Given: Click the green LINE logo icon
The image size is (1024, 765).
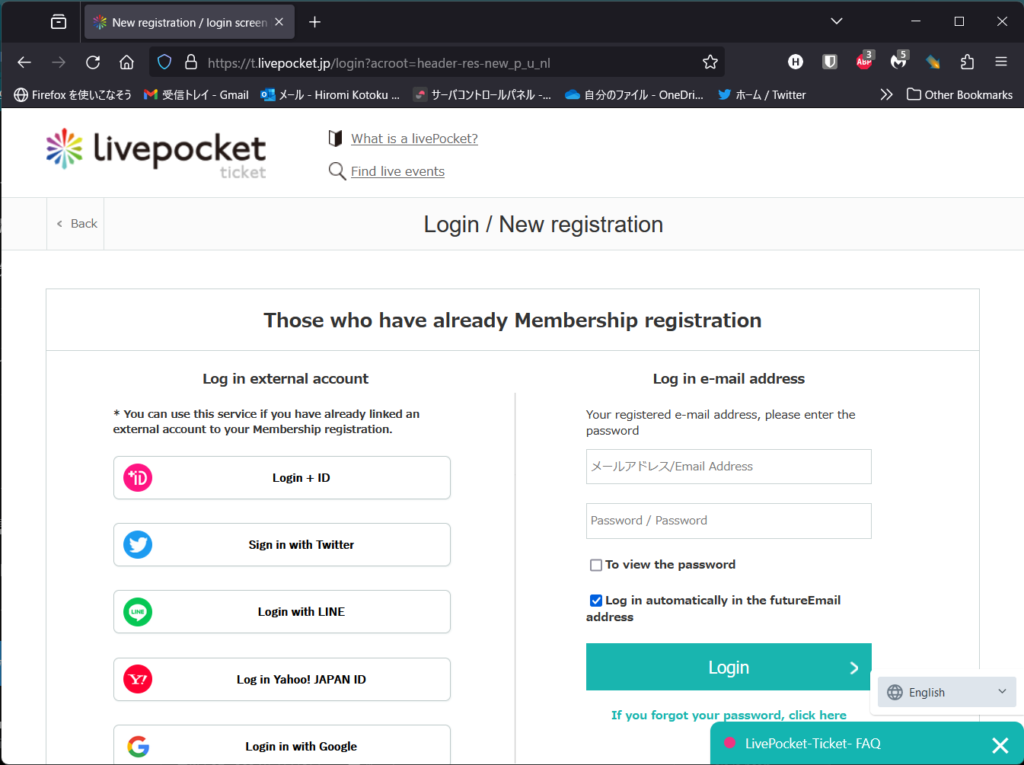Looking at the screenshot, I should point(138,612).
